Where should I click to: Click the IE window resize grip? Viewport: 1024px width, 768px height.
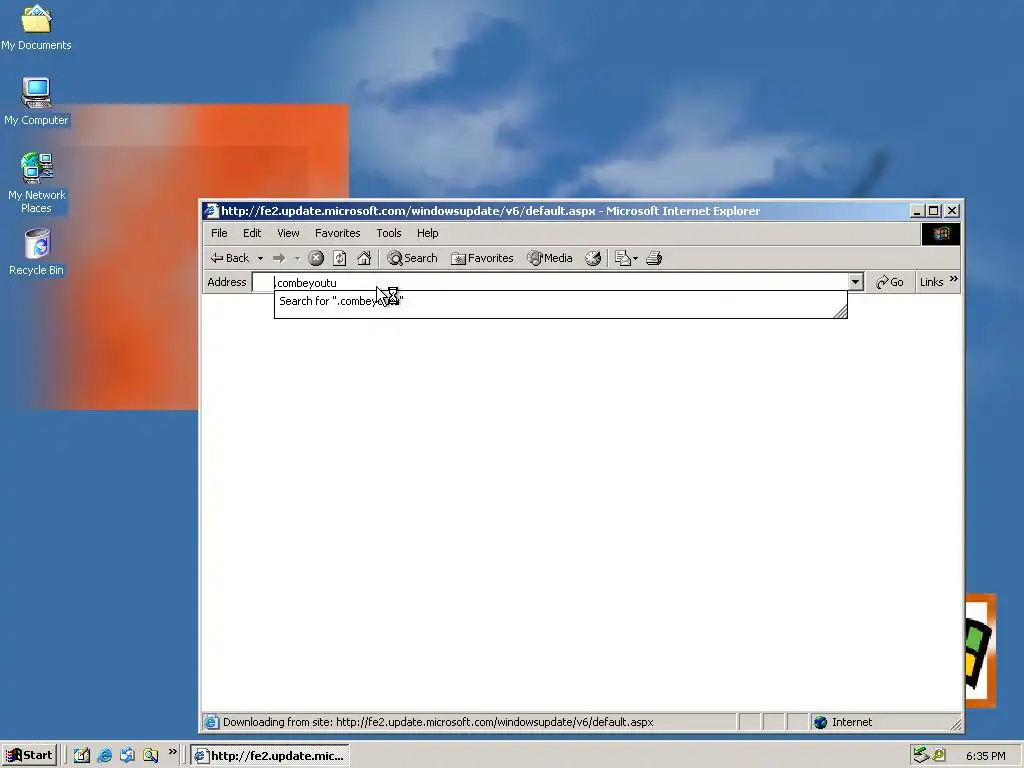[956, 724]
